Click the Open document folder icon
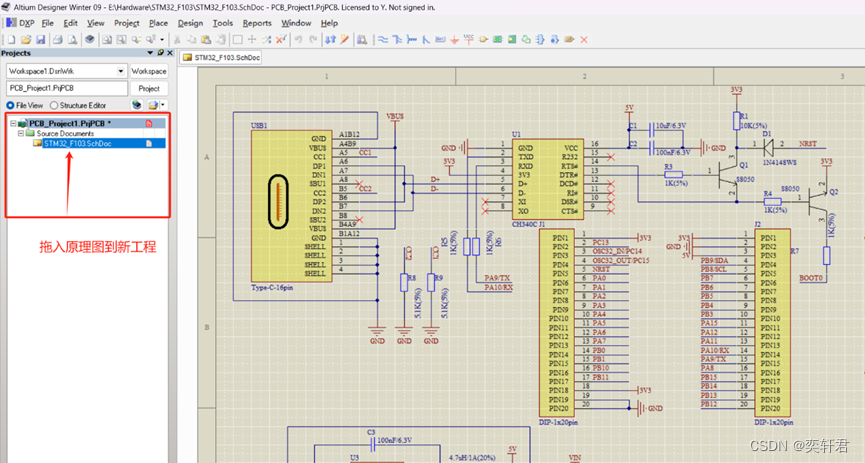This screenshot has width=865, height=463. click(26, 40)
